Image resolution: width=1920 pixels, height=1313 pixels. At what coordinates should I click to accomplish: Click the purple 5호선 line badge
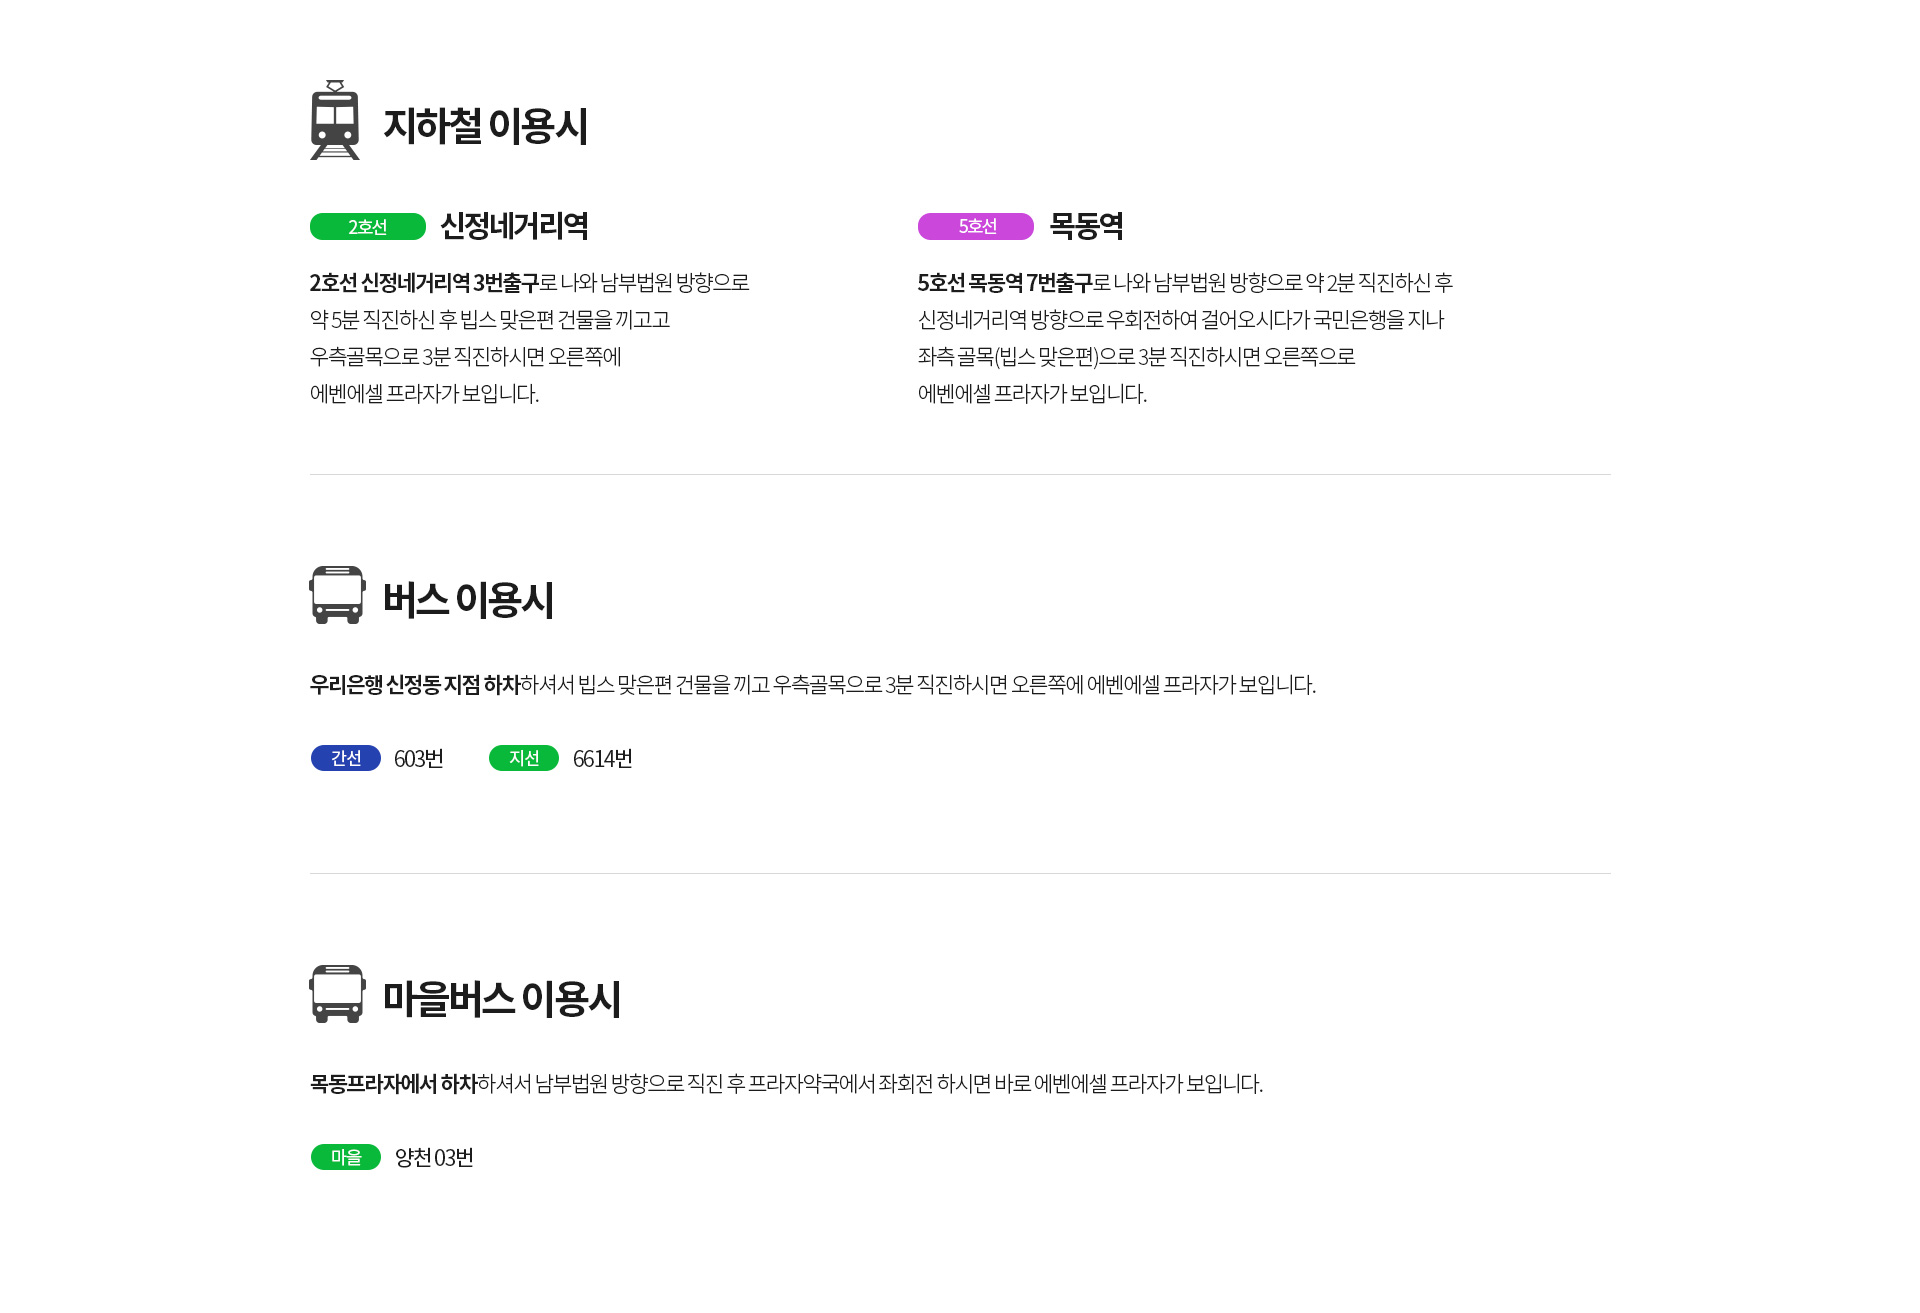[x=976, y=227]
